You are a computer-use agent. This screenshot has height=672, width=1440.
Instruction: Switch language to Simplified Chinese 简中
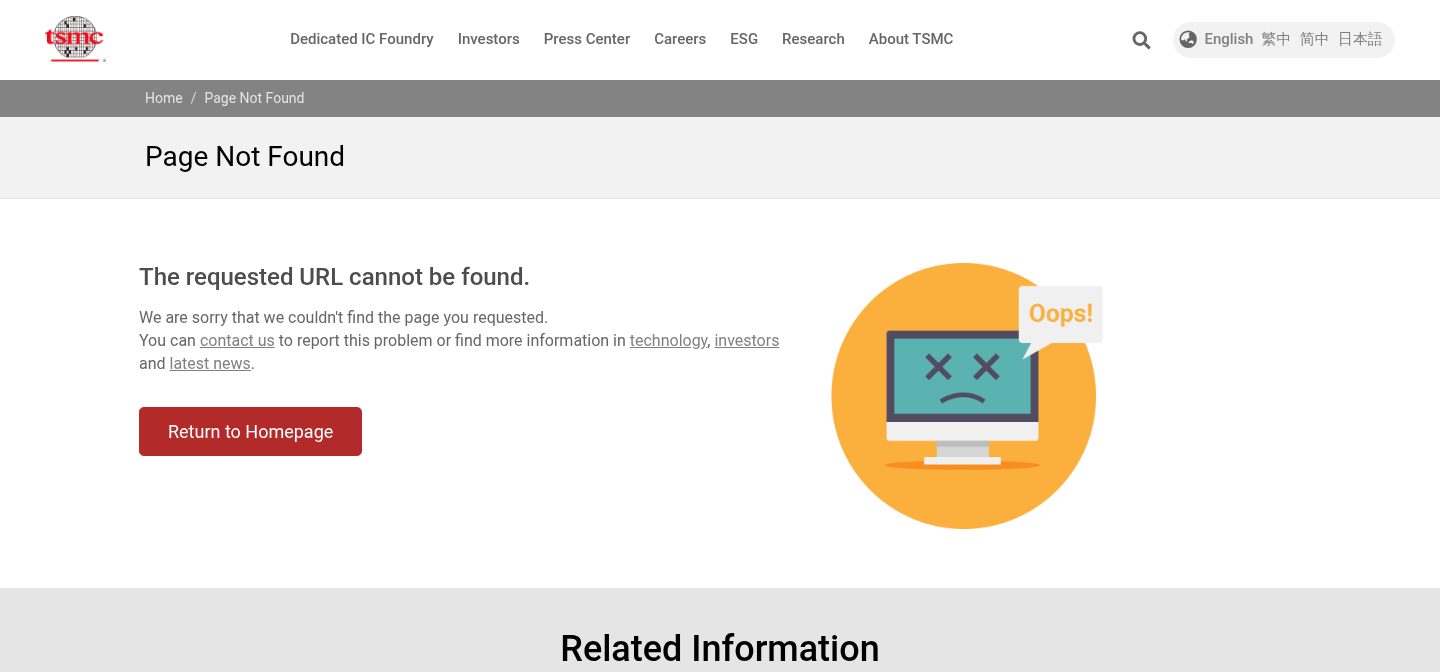click(x=1314, y=39)
